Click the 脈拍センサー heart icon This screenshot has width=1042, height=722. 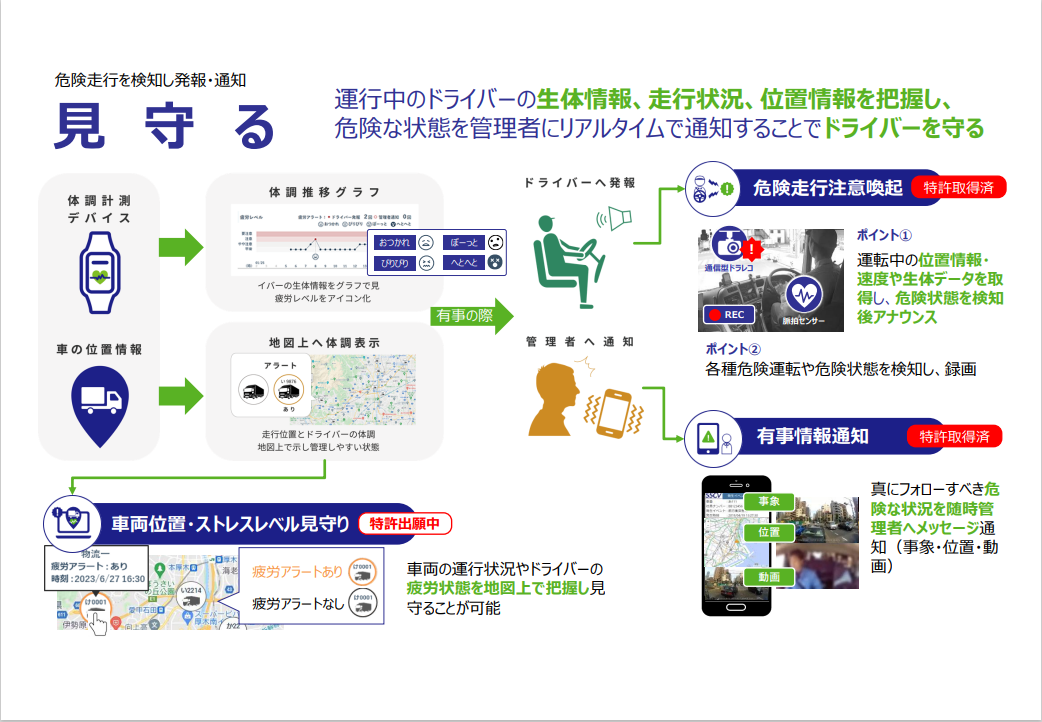(x=803, y=294)
